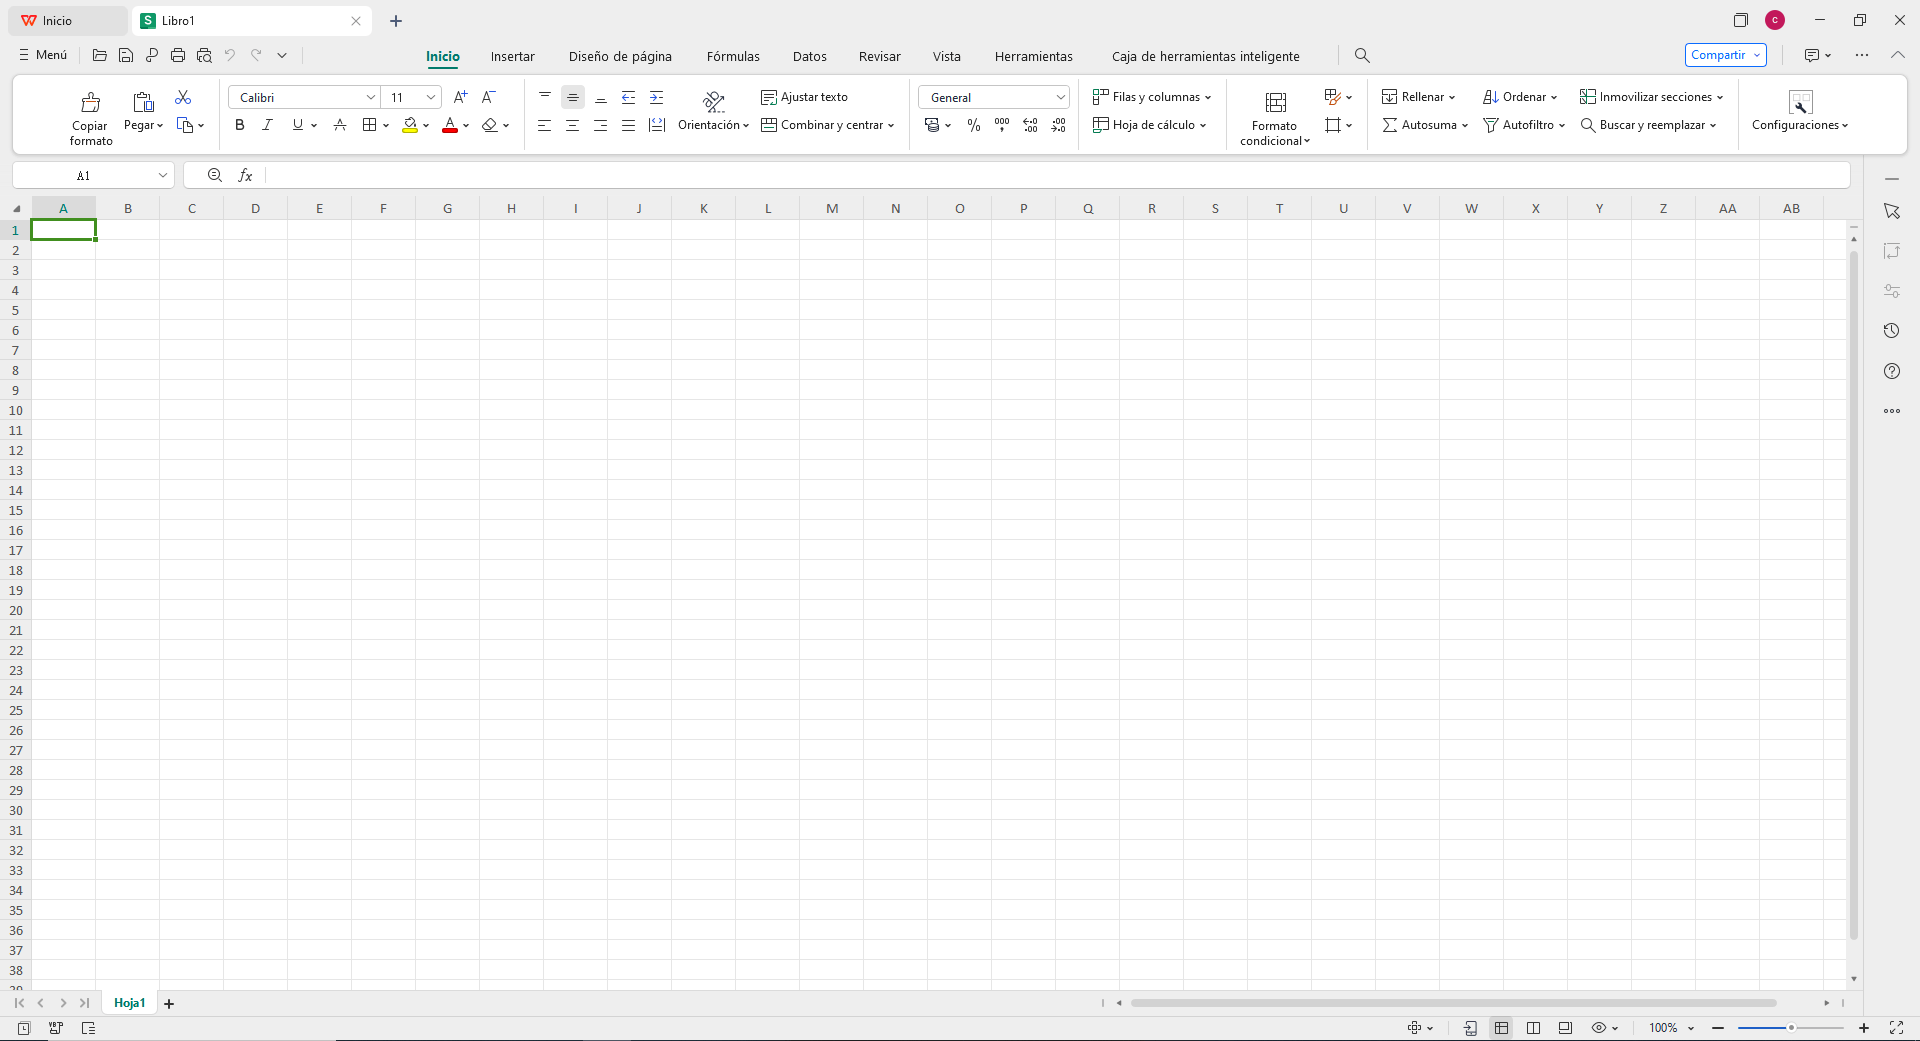This screenshot has width=1920, height=1041.
Task: Click the print icon in quick toolbar
Action: pos(178,55)
